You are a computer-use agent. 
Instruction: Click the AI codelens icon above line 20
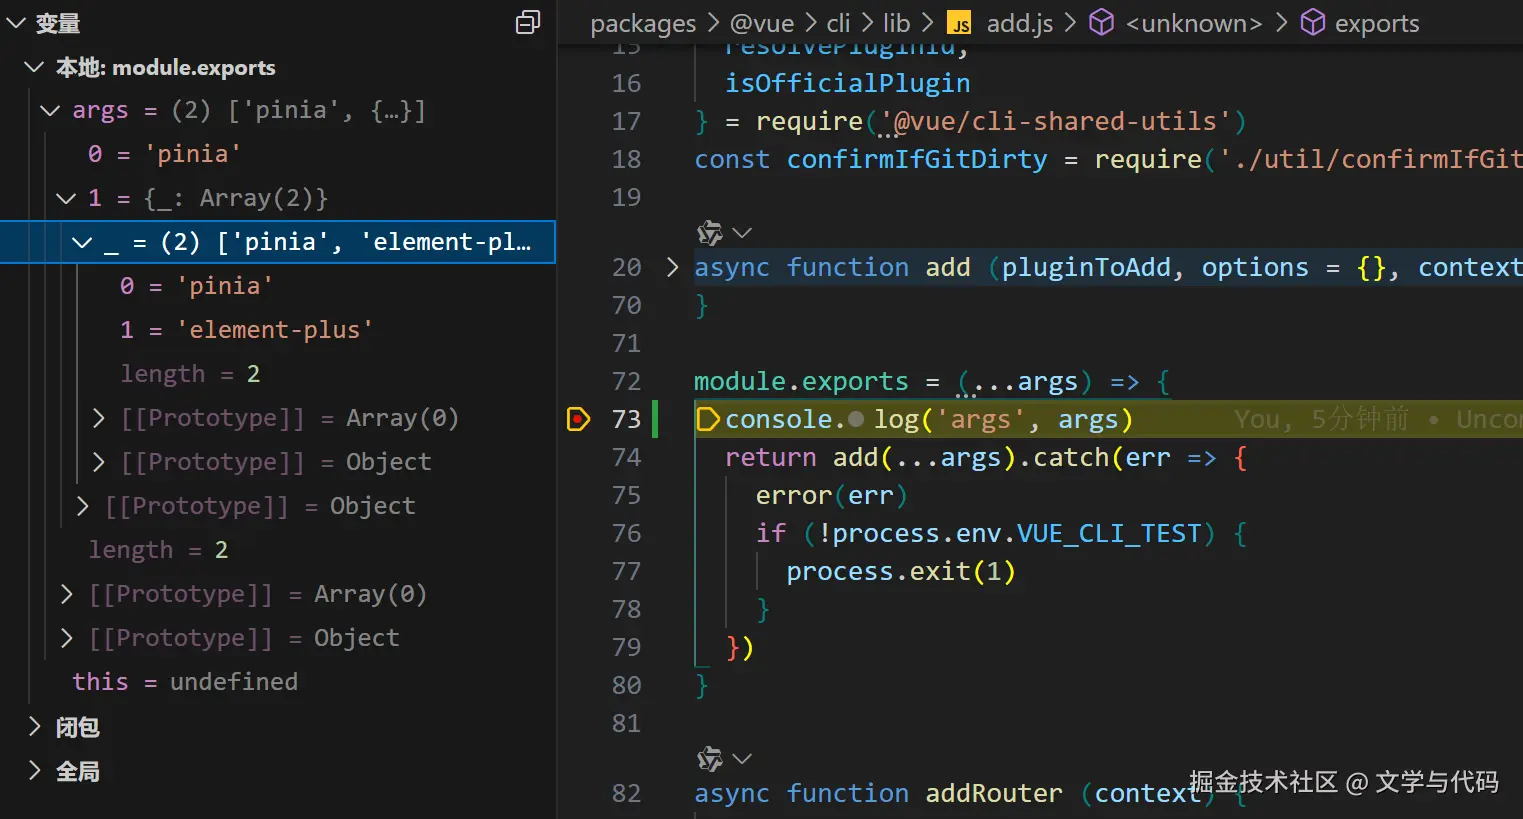[710, 233]
